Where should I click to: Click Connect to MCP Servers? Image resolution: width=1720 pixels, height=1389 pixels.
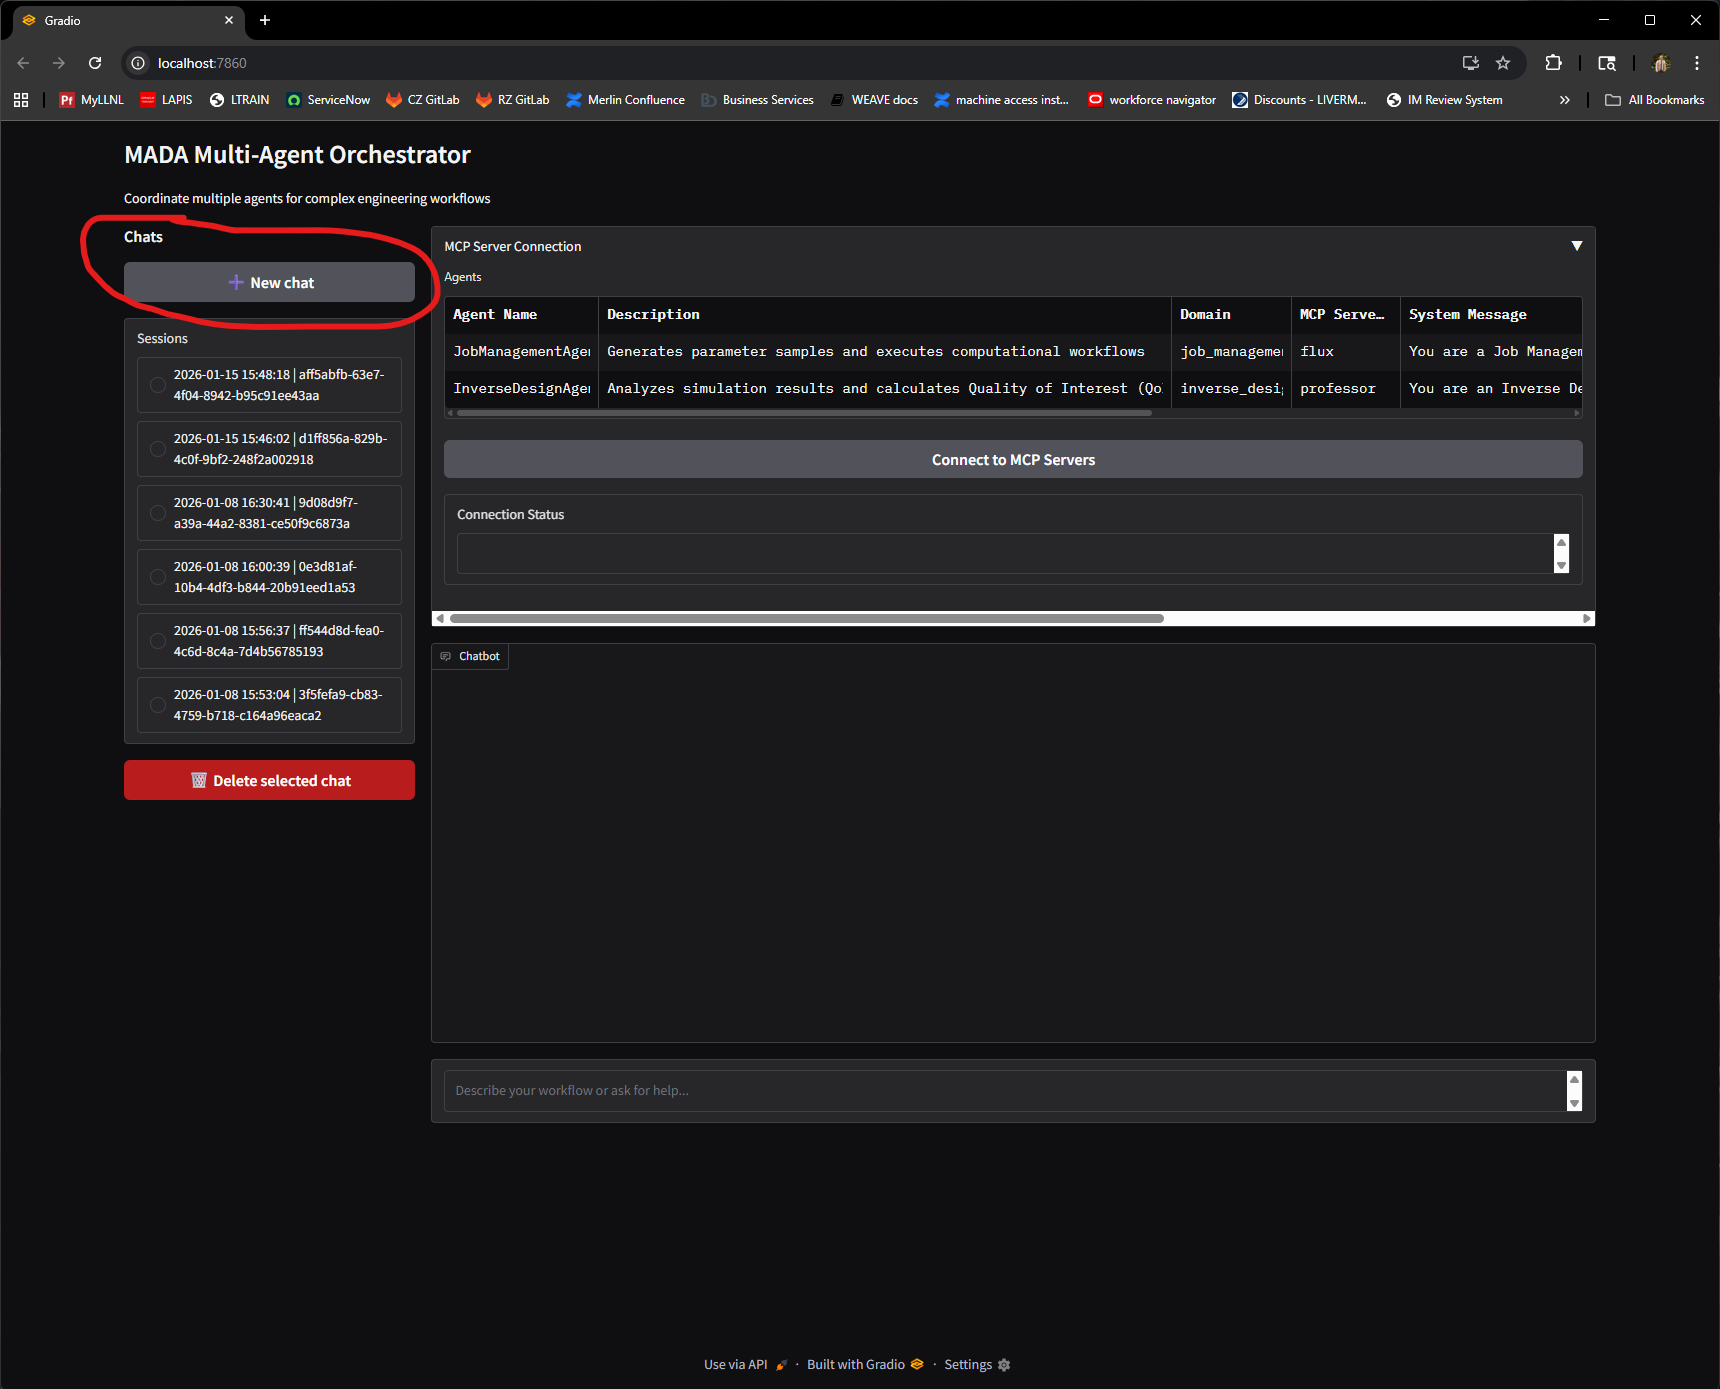pos(1013,460)
